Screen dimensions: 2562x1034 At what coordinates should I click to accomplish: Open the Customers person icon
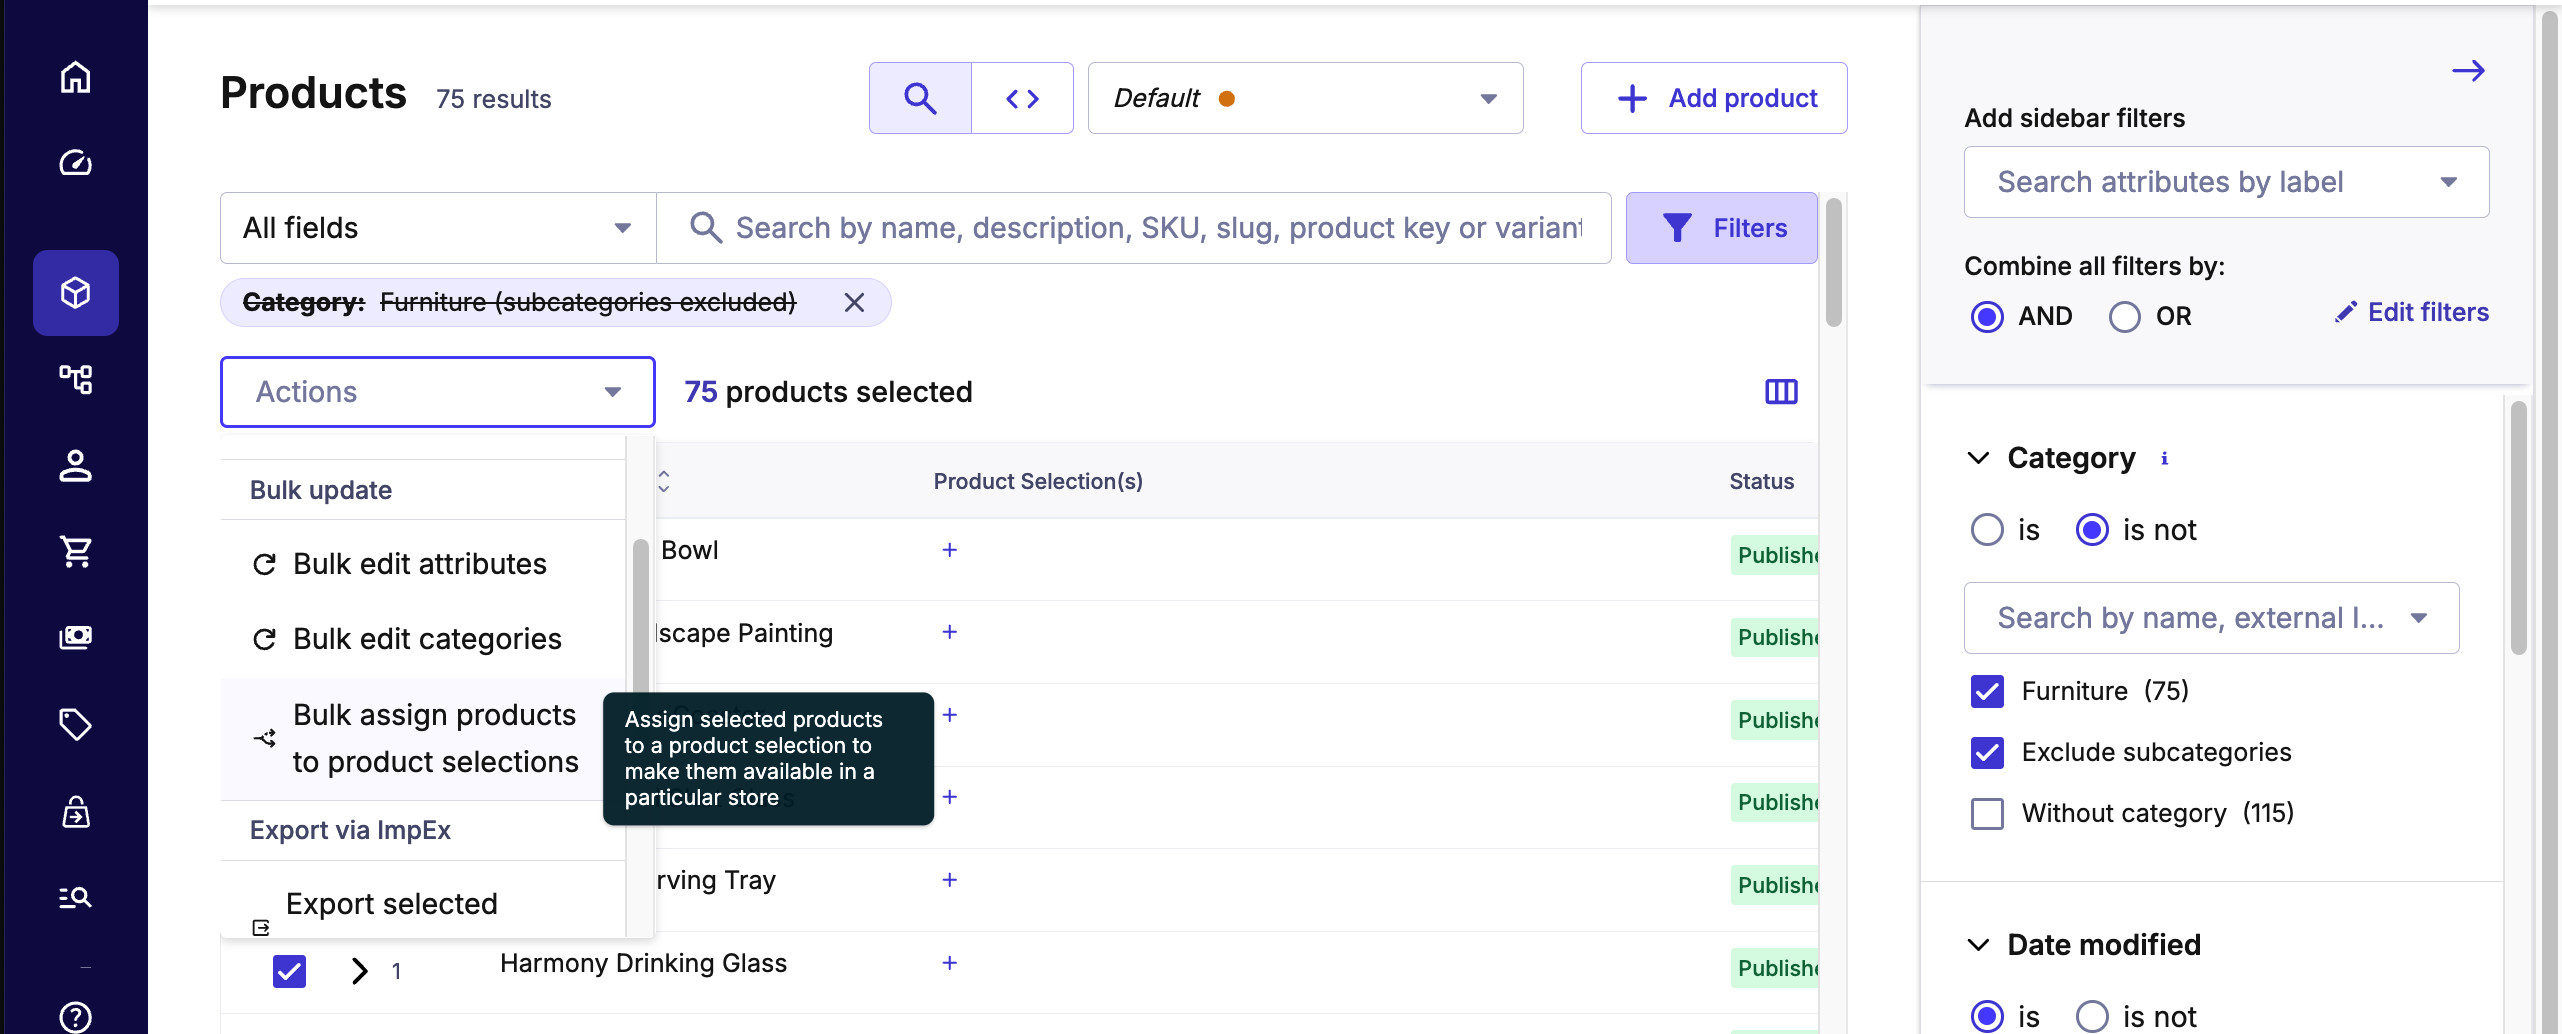click(76, 466)
